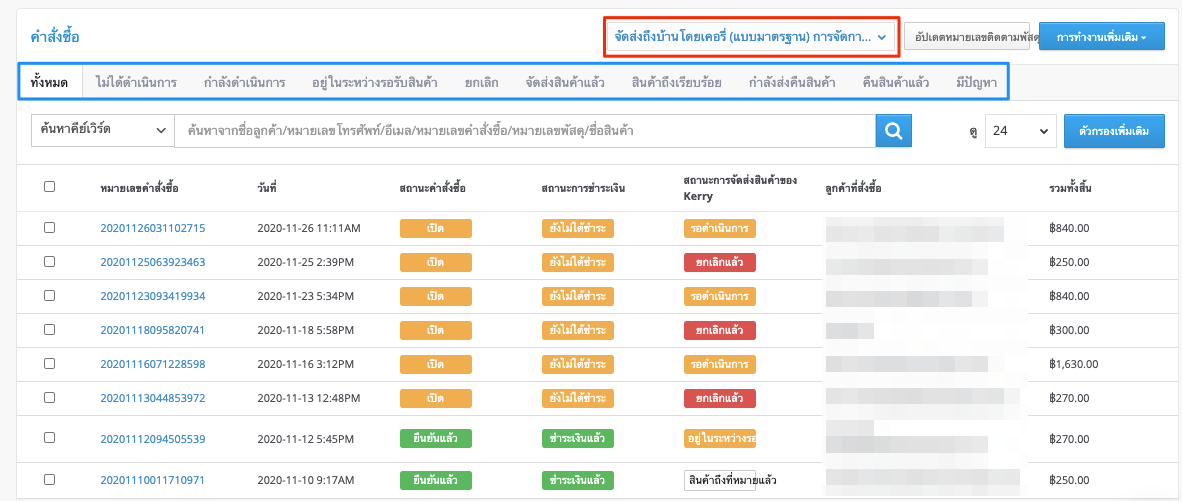The width and height of the screenshot is (1182, 501).
Task: Click the รวมทั้งสิ้น column header
Action: click(1071, 188)
